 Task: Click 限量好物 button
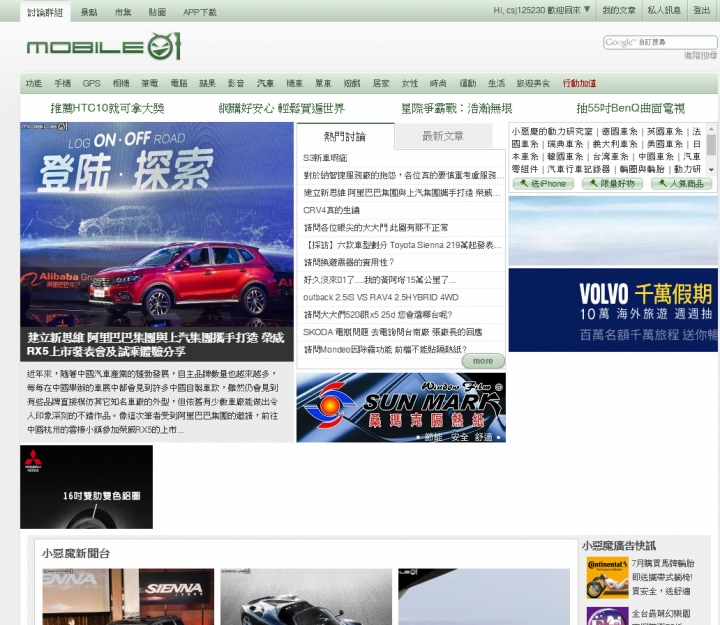pyautogui.click(x=612, y=184)
